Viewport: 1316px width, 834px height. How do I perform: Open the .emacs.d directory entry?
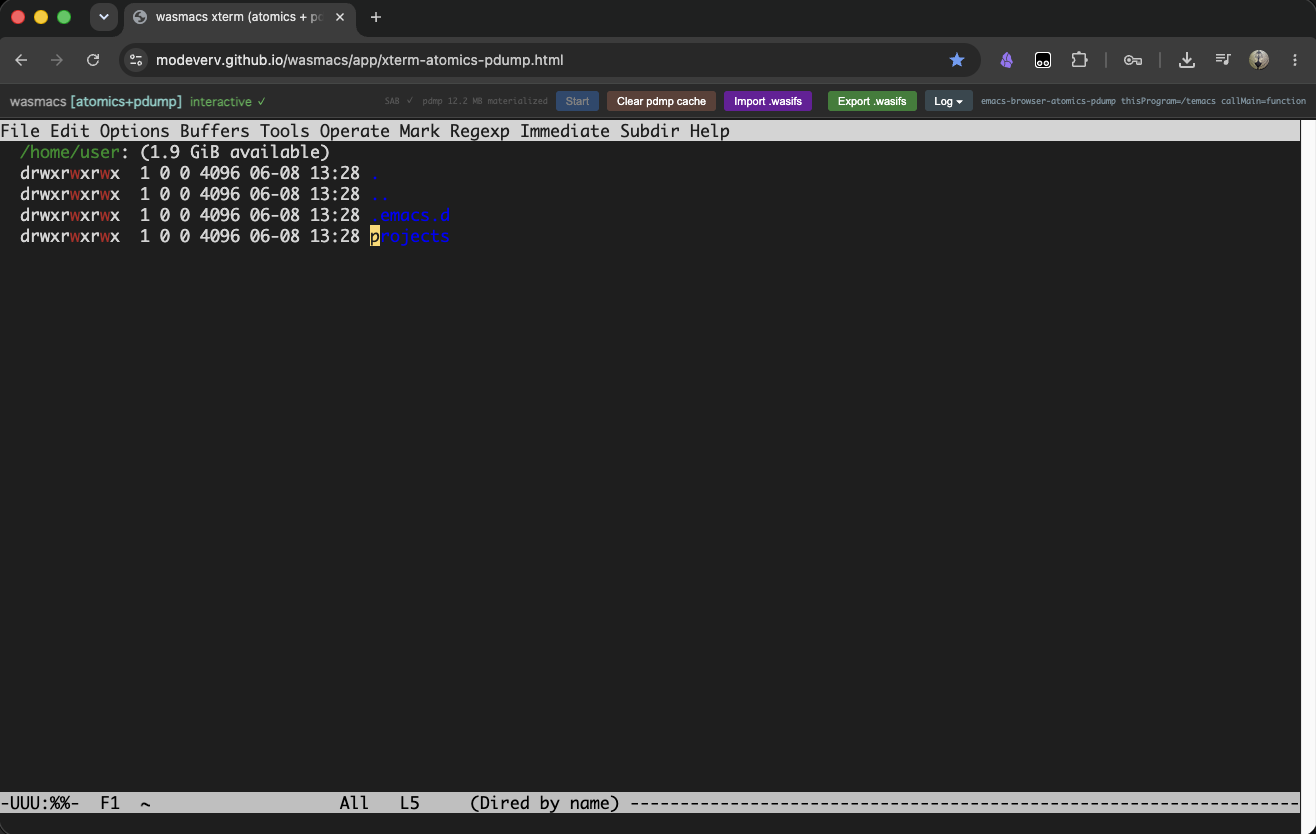[410, 215]
